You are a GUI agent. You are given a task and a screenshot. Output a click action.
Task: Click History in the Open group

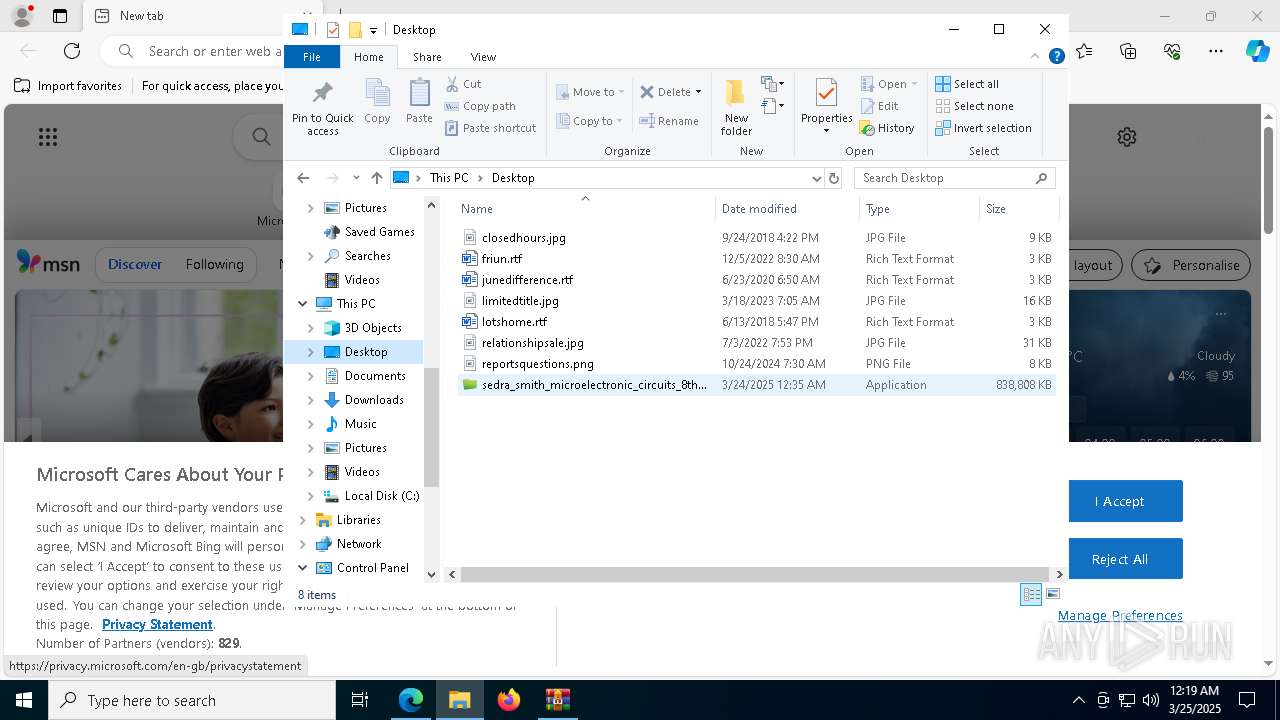(887, 128)
